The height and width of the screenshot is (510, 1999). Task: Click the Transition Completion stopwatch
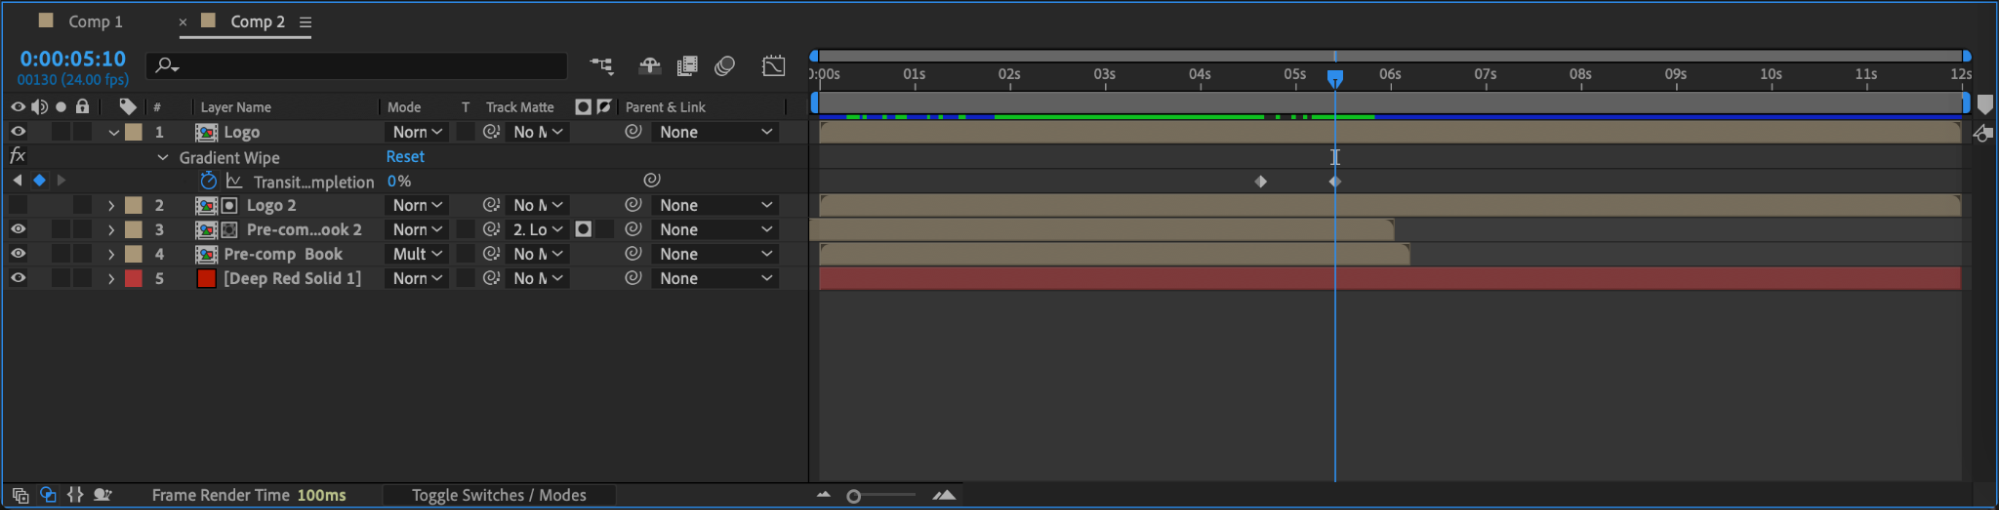pos(208,181)
